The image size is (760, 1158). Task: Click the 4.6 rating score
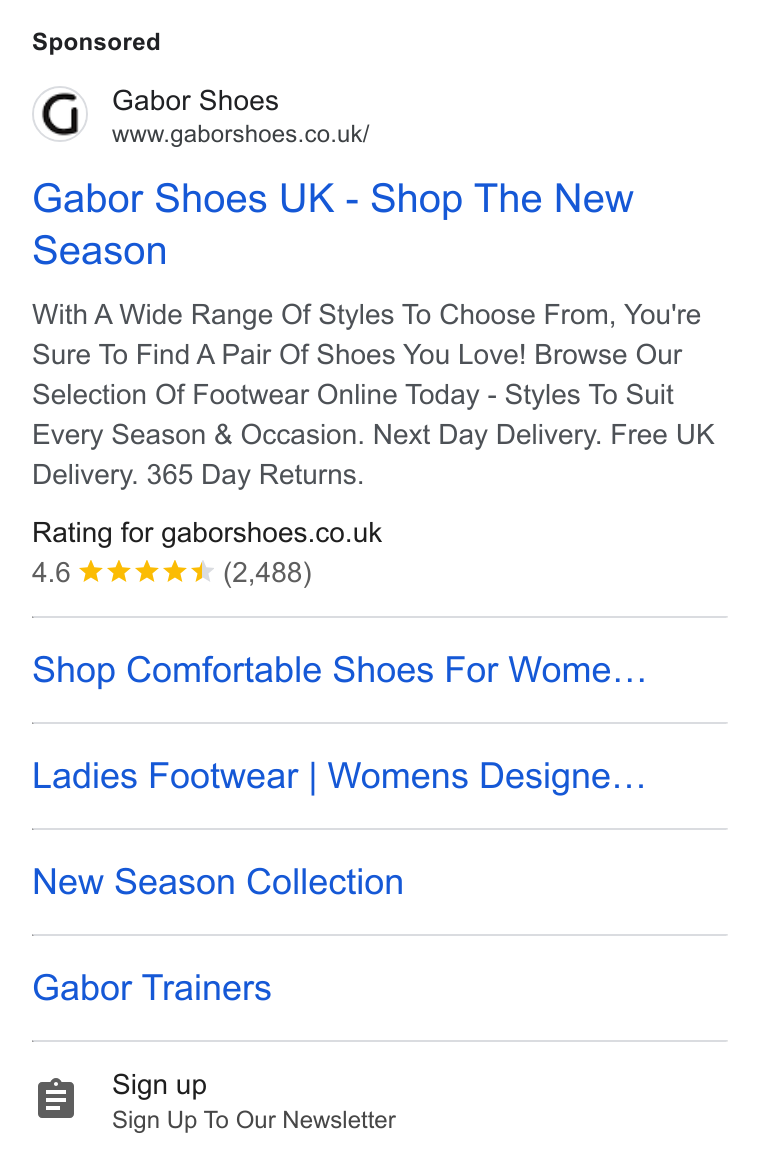51,572
